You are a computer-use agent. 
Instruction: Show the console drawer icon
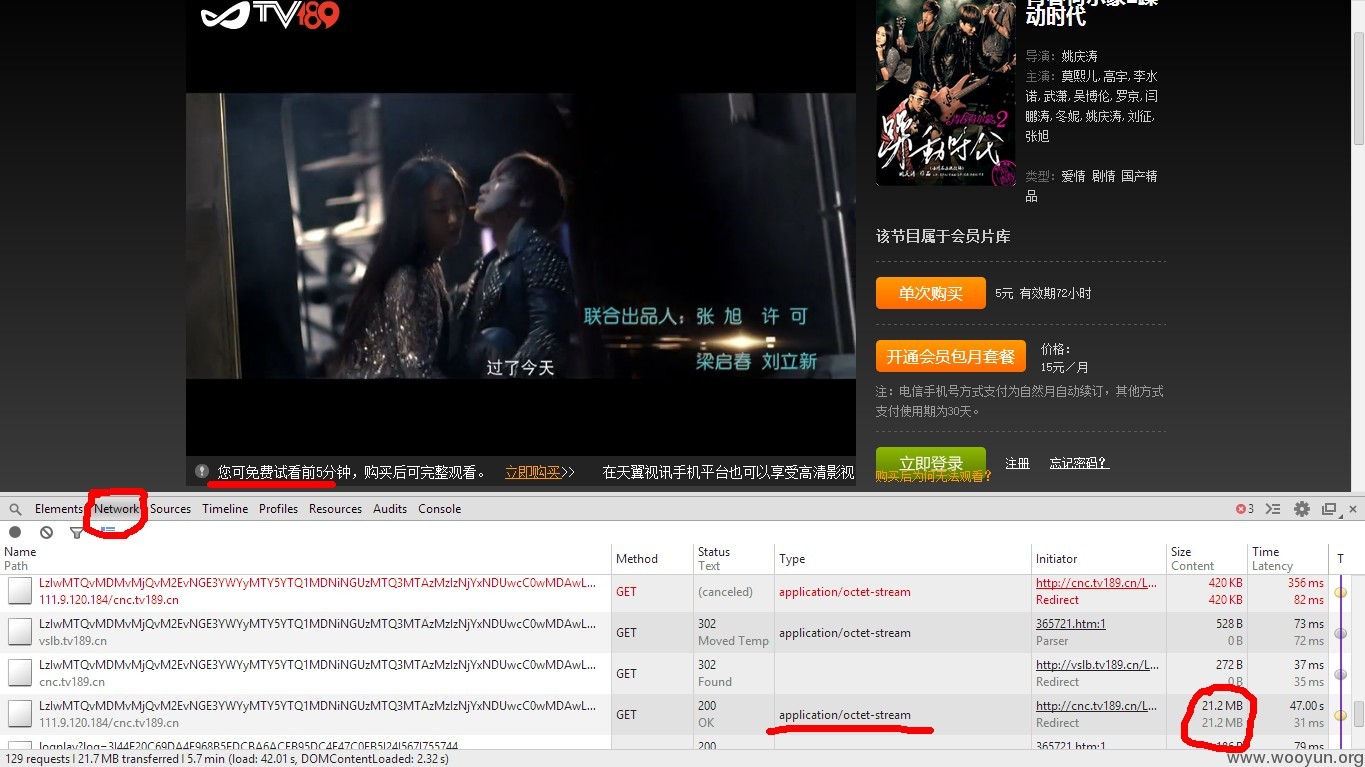(x=1273, y=509)
